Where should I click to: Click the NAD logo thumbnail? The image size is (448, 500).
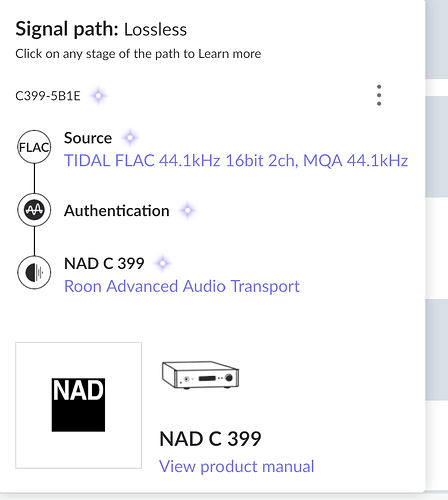(78, 405)
